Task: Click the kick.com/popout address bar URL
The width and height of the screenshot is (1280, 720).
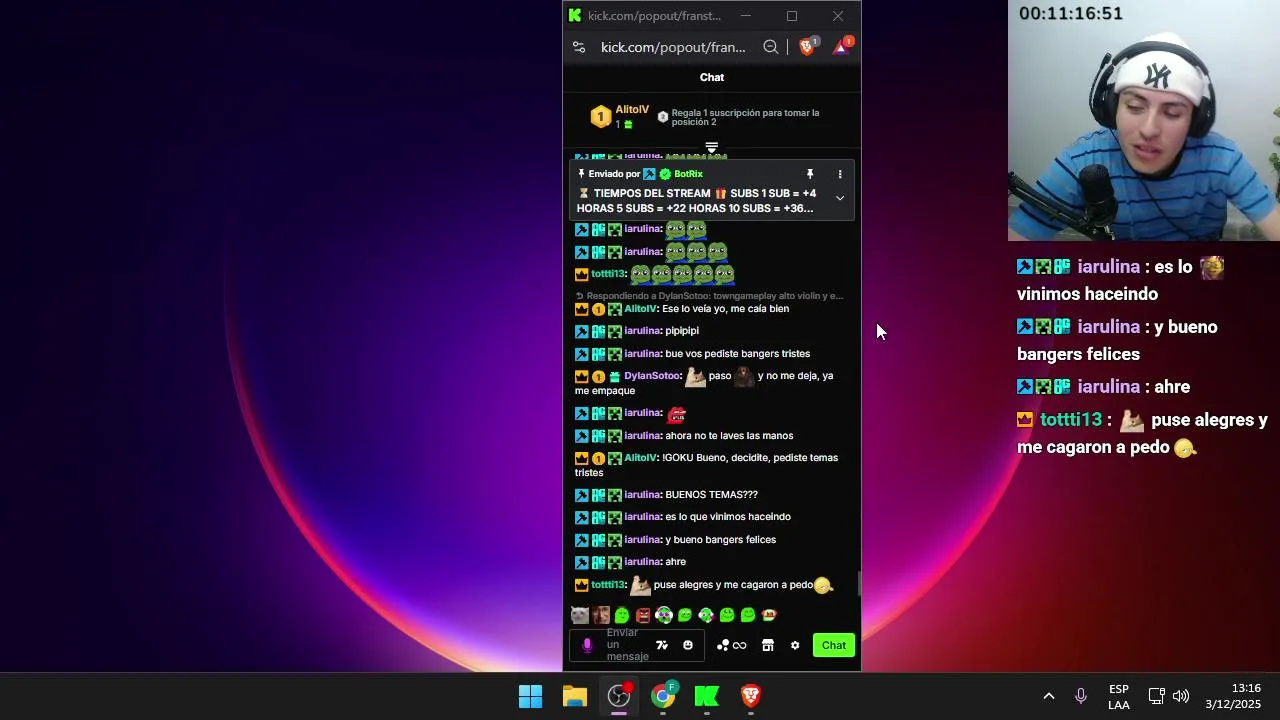Action: [673, 47]
